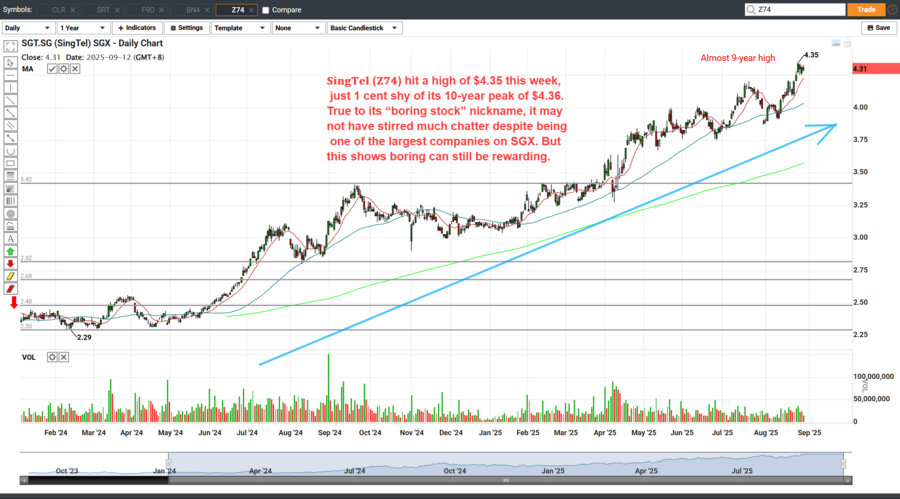Select the pointer cursor tool
The height and width of the screenshot is (499, 900).
(10, 62)
